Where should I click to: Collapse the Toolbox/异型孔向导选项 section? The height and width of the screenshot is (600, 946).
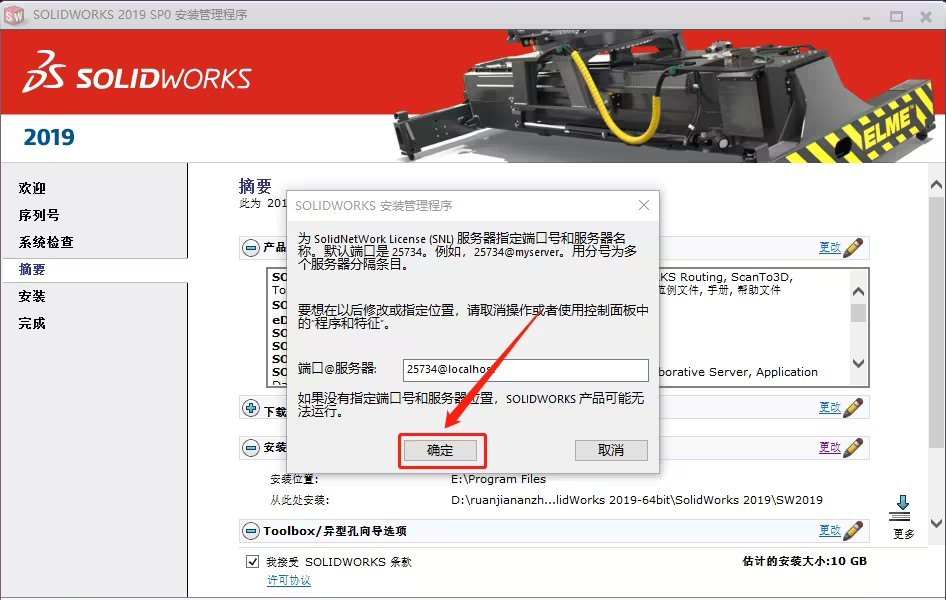[251, 531]
